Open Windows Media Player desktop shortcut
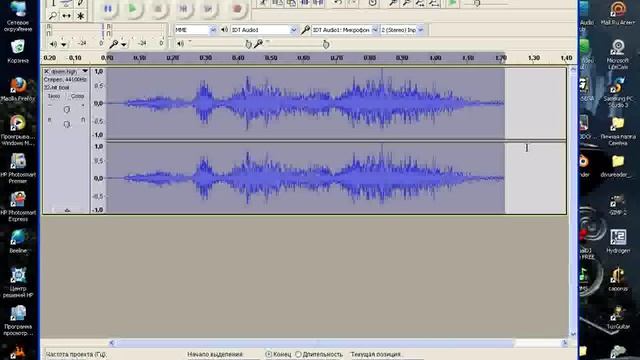The width and height of the screenshot is (640, 360). (18, 131)
